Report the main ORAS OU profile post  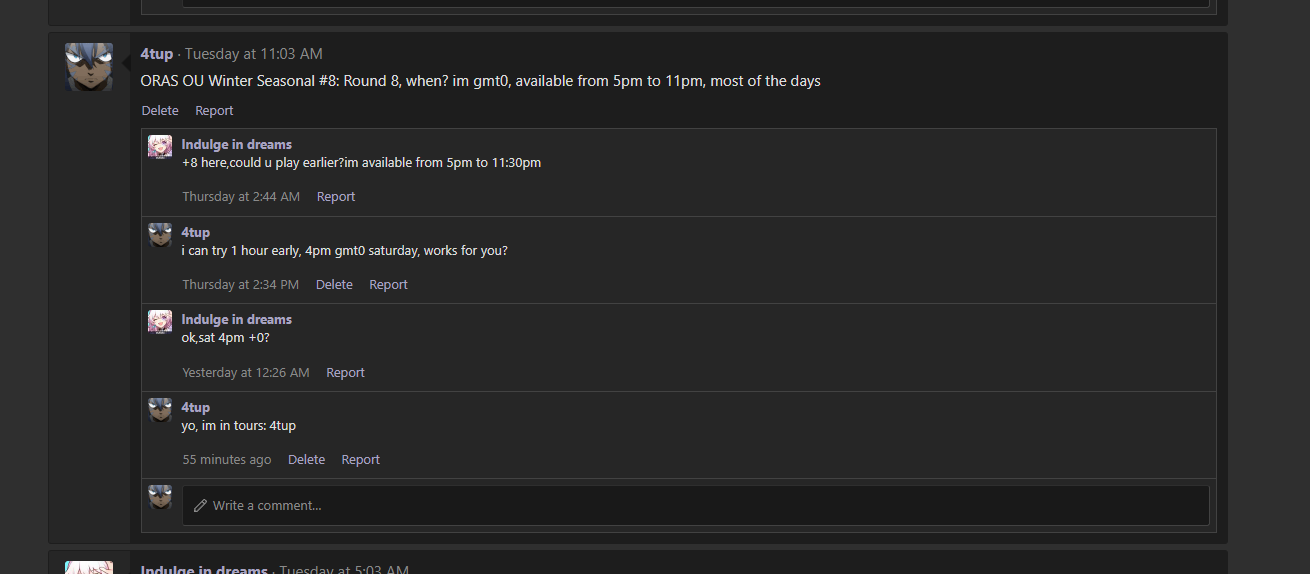pos(214,111)
